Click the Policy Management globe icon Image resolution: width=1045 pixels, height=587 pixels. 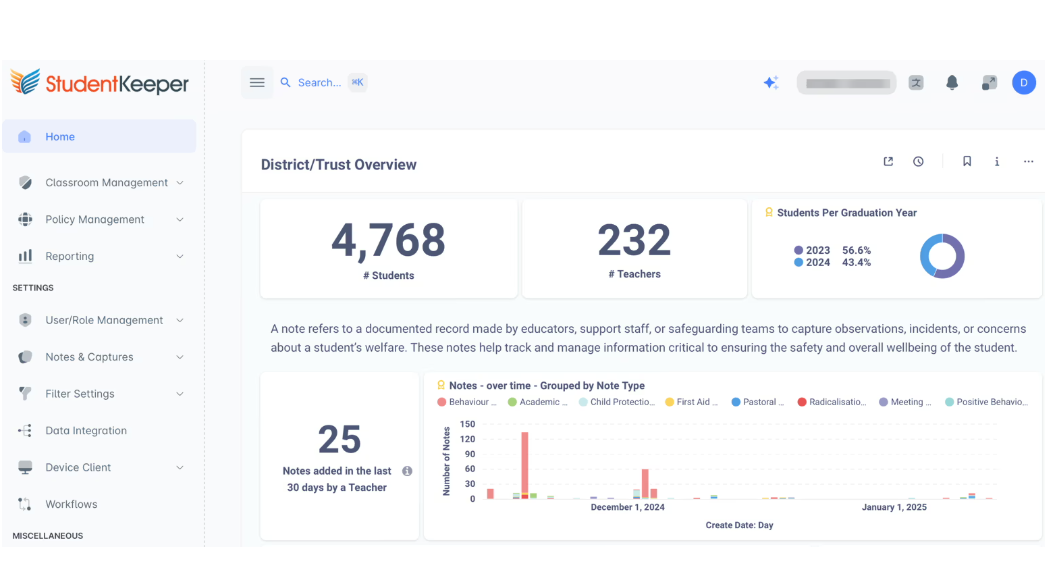click(25, 219)
